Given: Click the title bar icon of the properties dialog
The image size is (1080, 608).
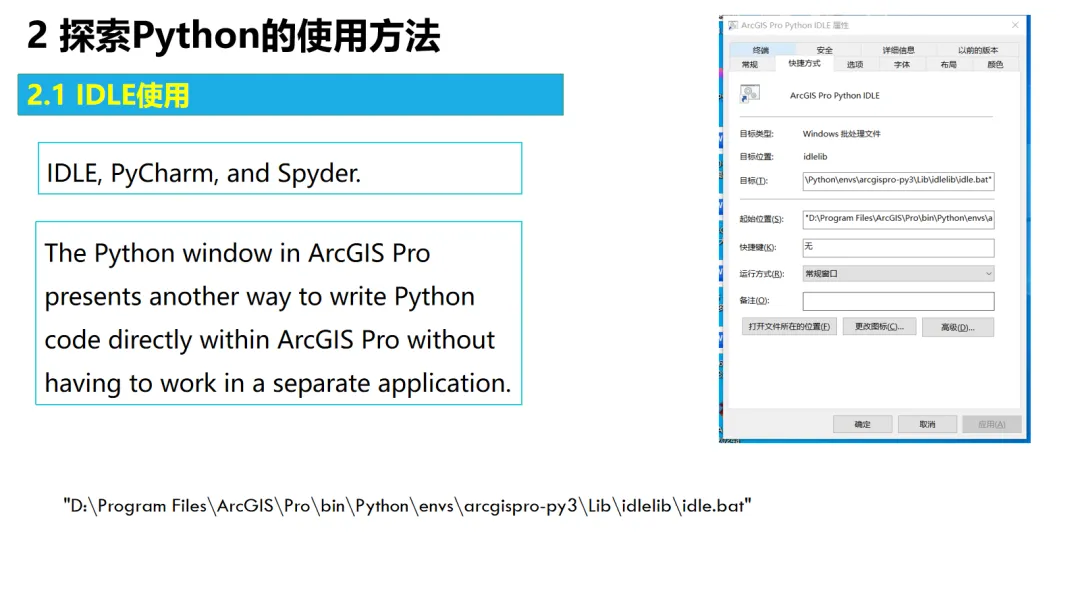Looking at the screenshot, I should tap(733, 25).
